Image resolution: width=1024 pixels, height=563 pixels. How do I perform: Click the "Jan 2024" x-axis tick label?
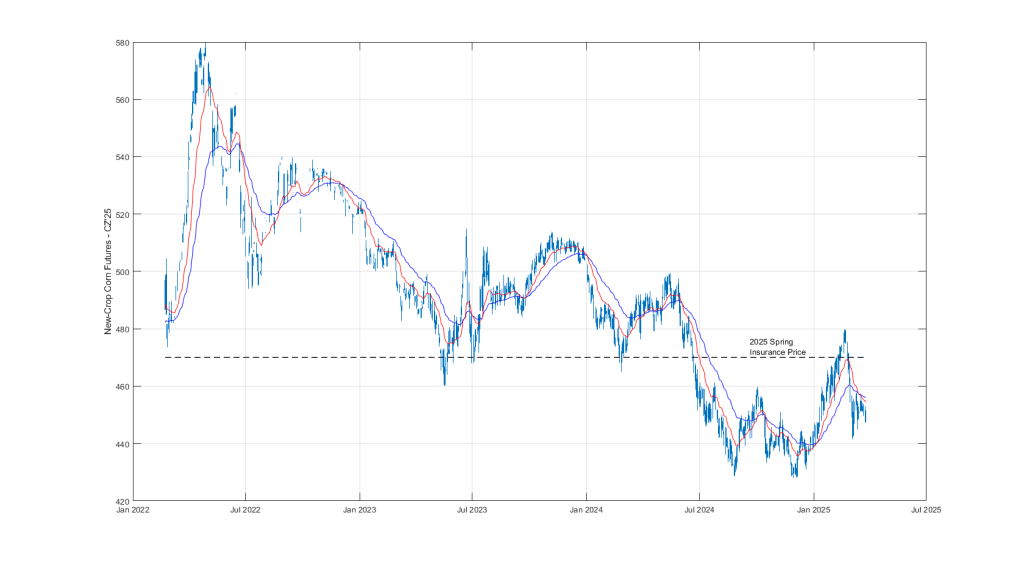coord(585,510)
